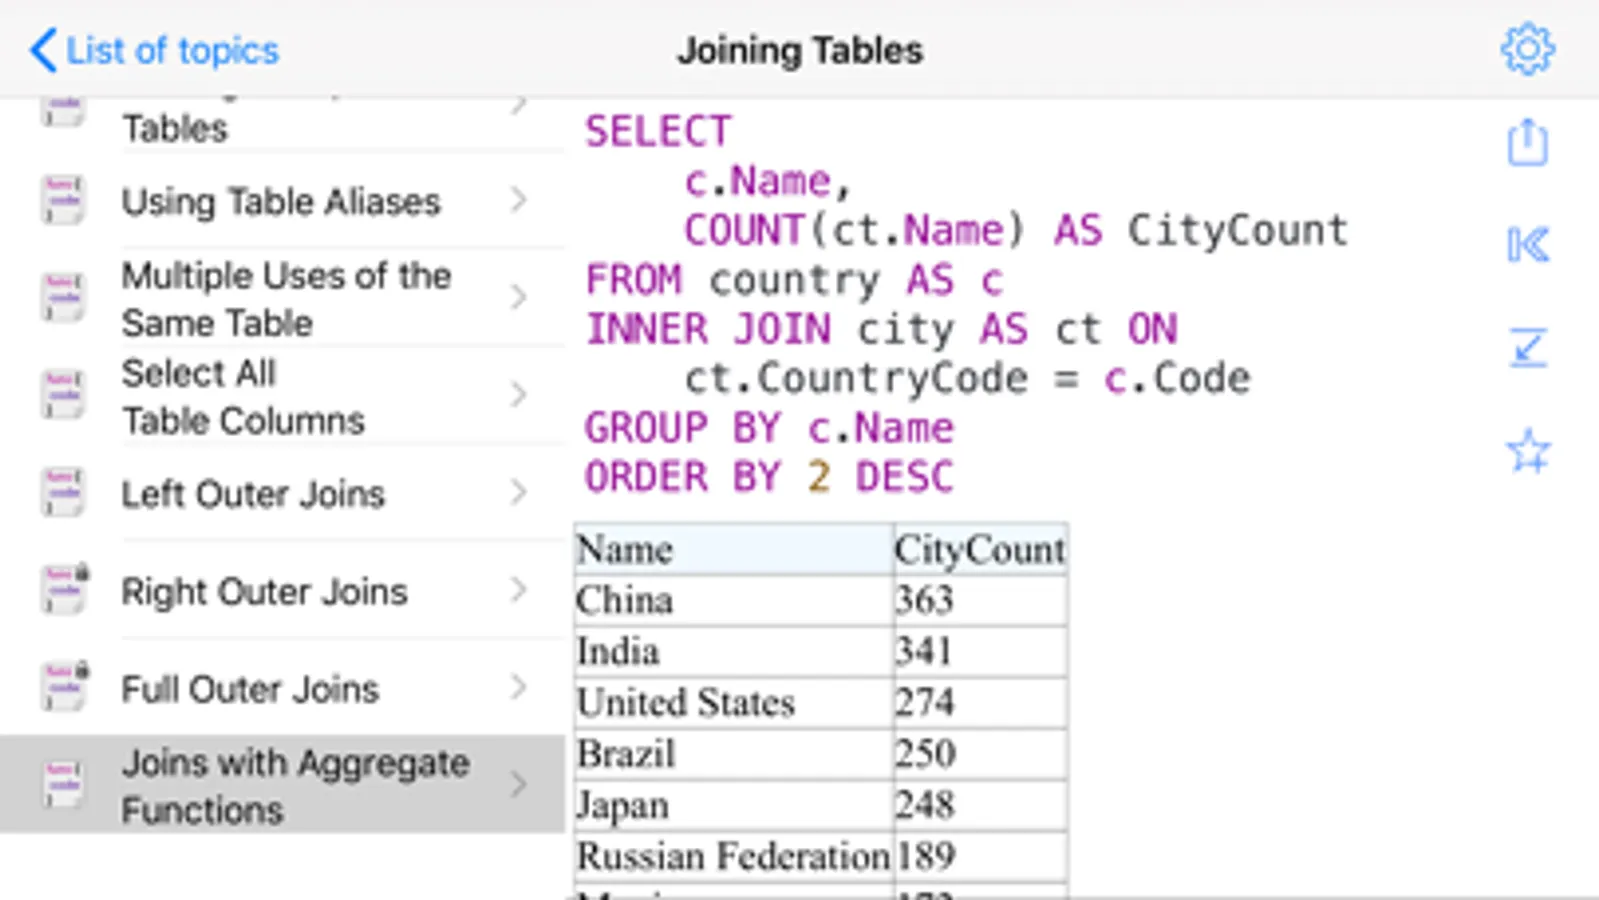The width and height of the screenshot is (1599, 900).
Task: Expand Using Table Aliases chevron
Action: (518, 200)
